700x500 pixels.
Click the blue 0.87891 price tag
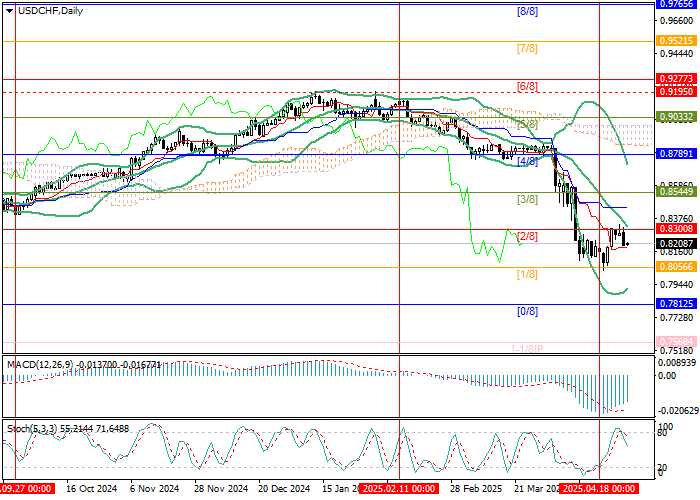[674, 154]
